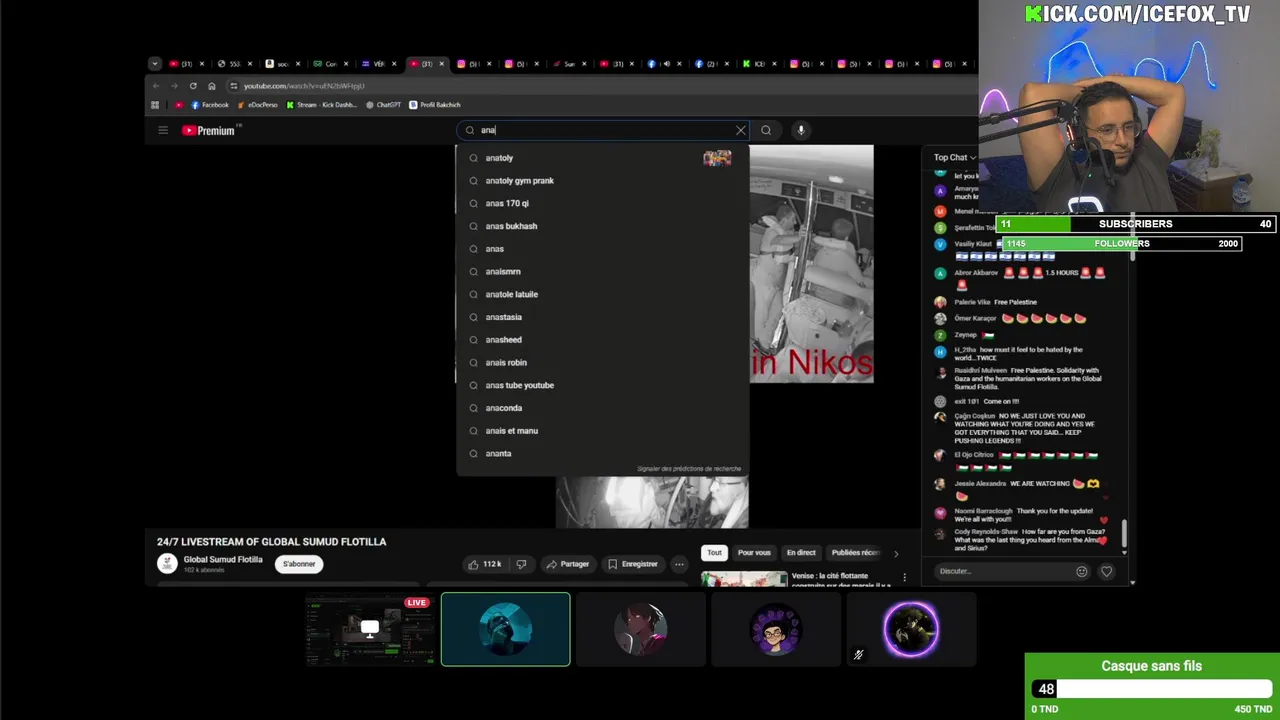The height and width of the screenshot is (720, 1280).
Task: Open the eDocPerso bookmark
Action: click(258, 105)
